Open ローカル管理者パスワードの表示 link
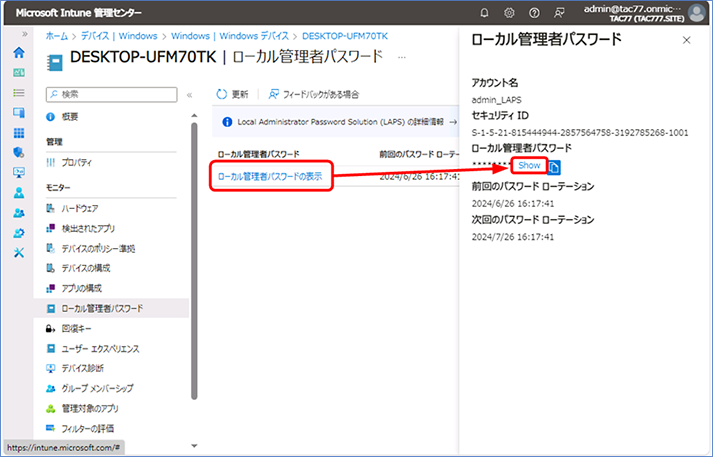The height and width of the screenshot is (457, 713). point(270,176)
